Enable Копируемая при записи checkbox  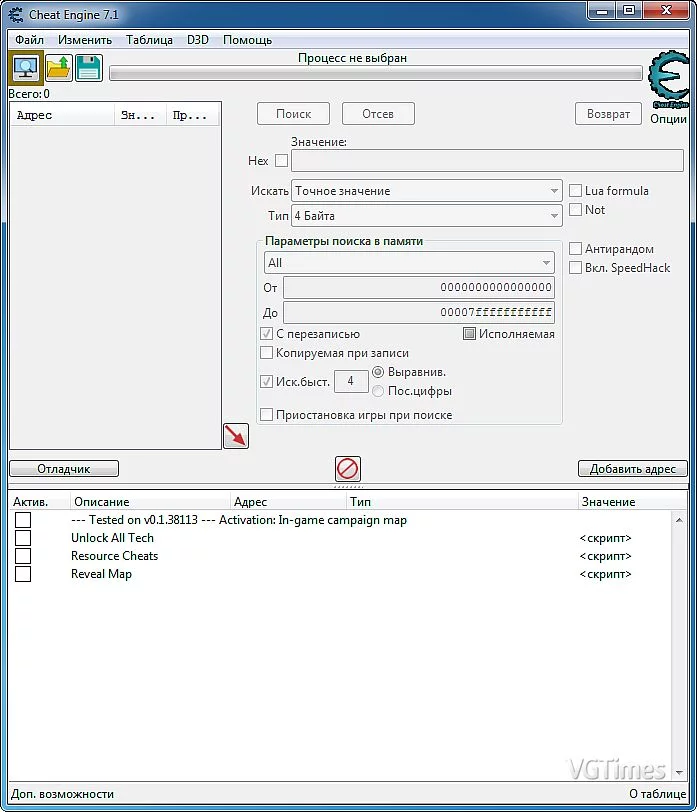click(266, 353)
